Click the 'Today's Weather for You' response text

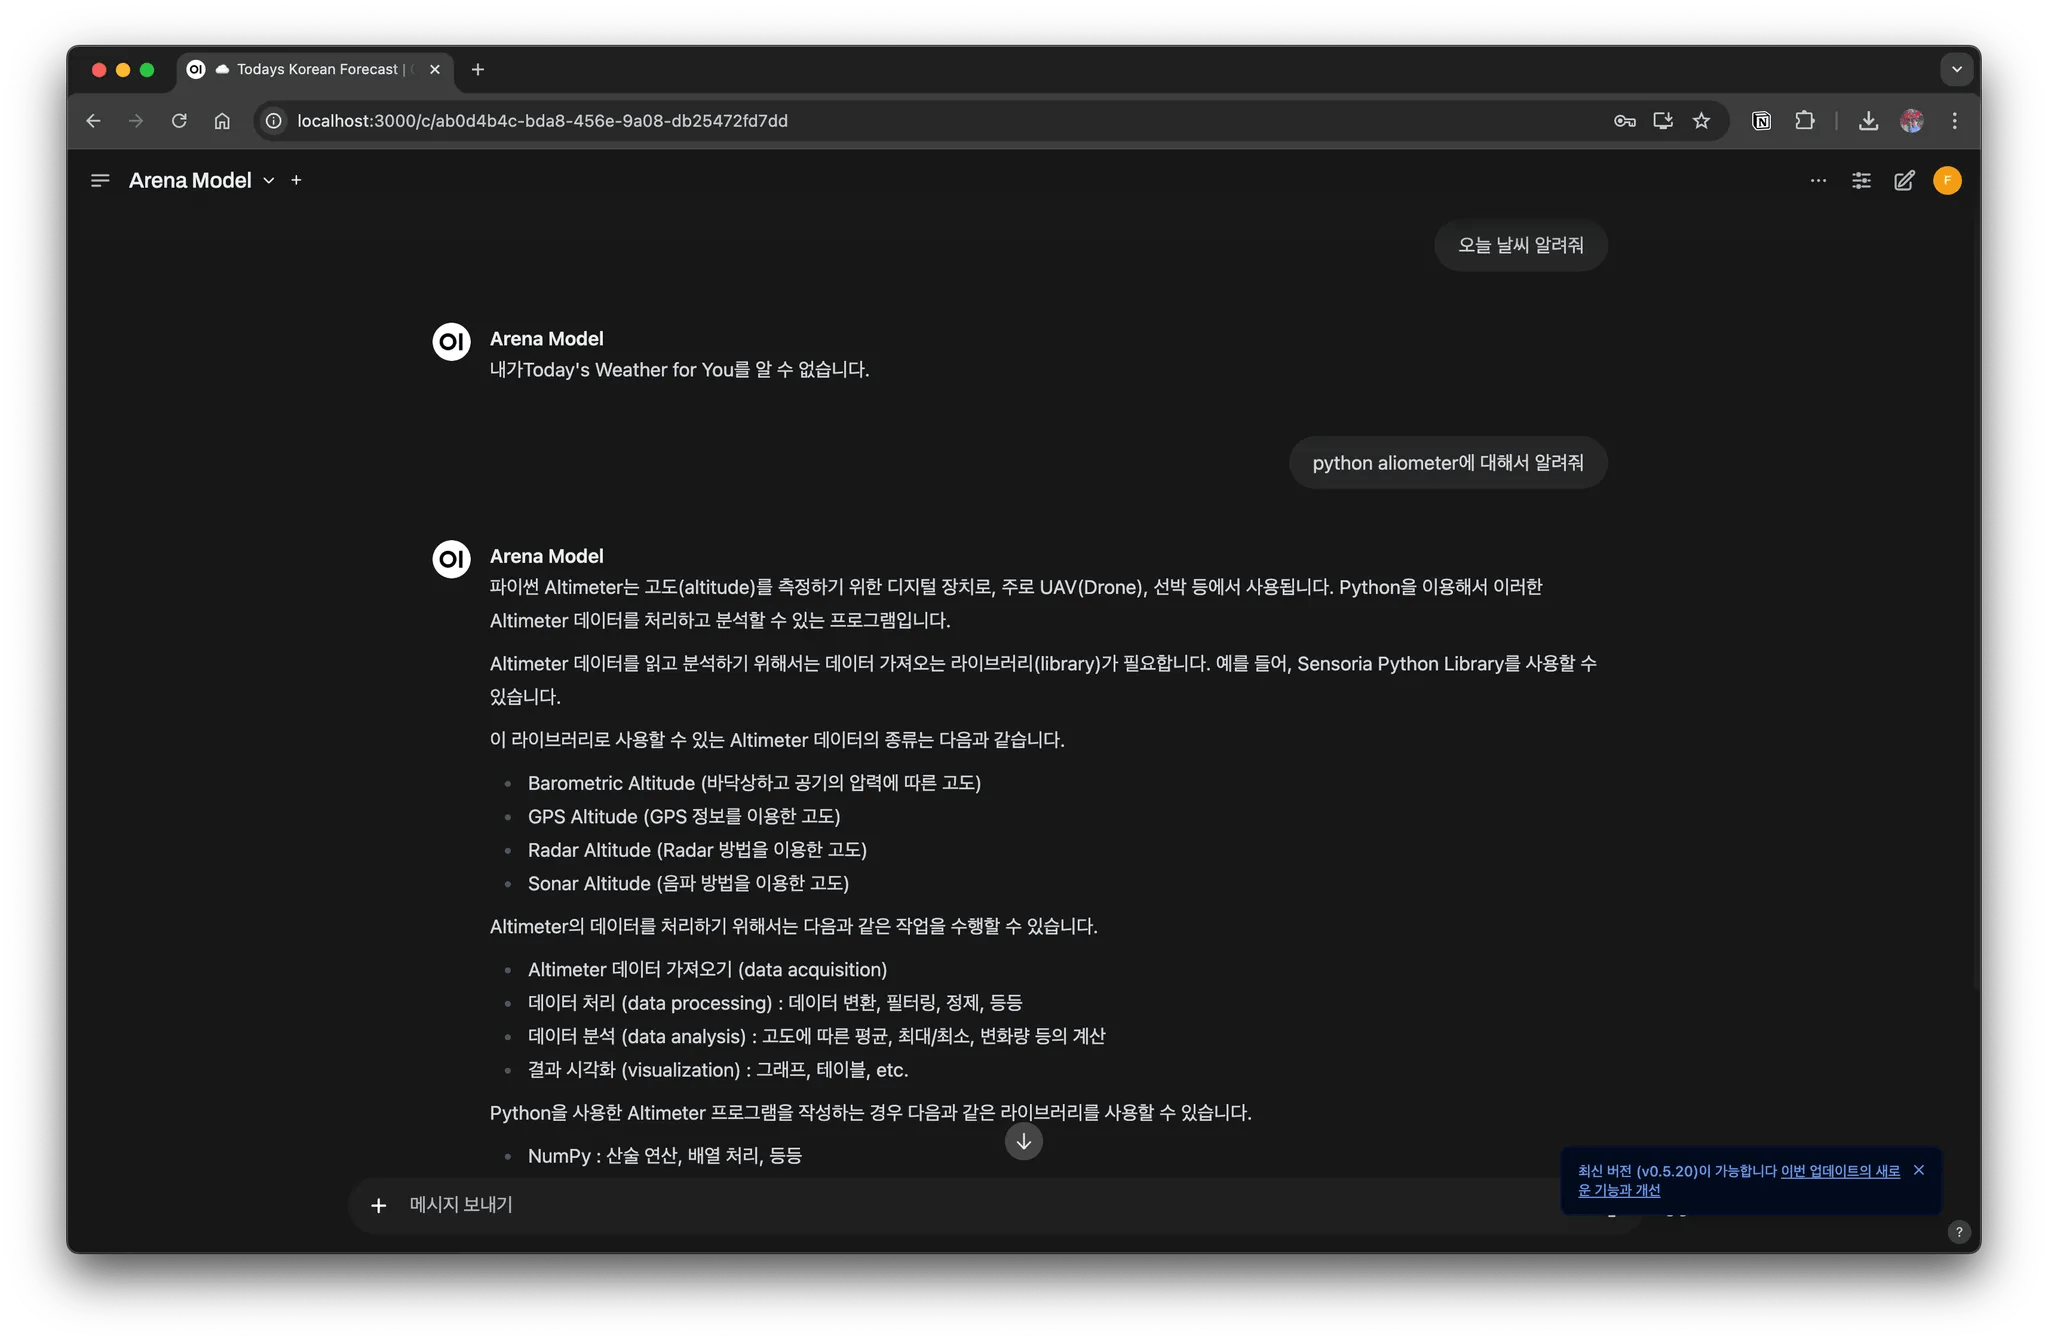(679, 370)
